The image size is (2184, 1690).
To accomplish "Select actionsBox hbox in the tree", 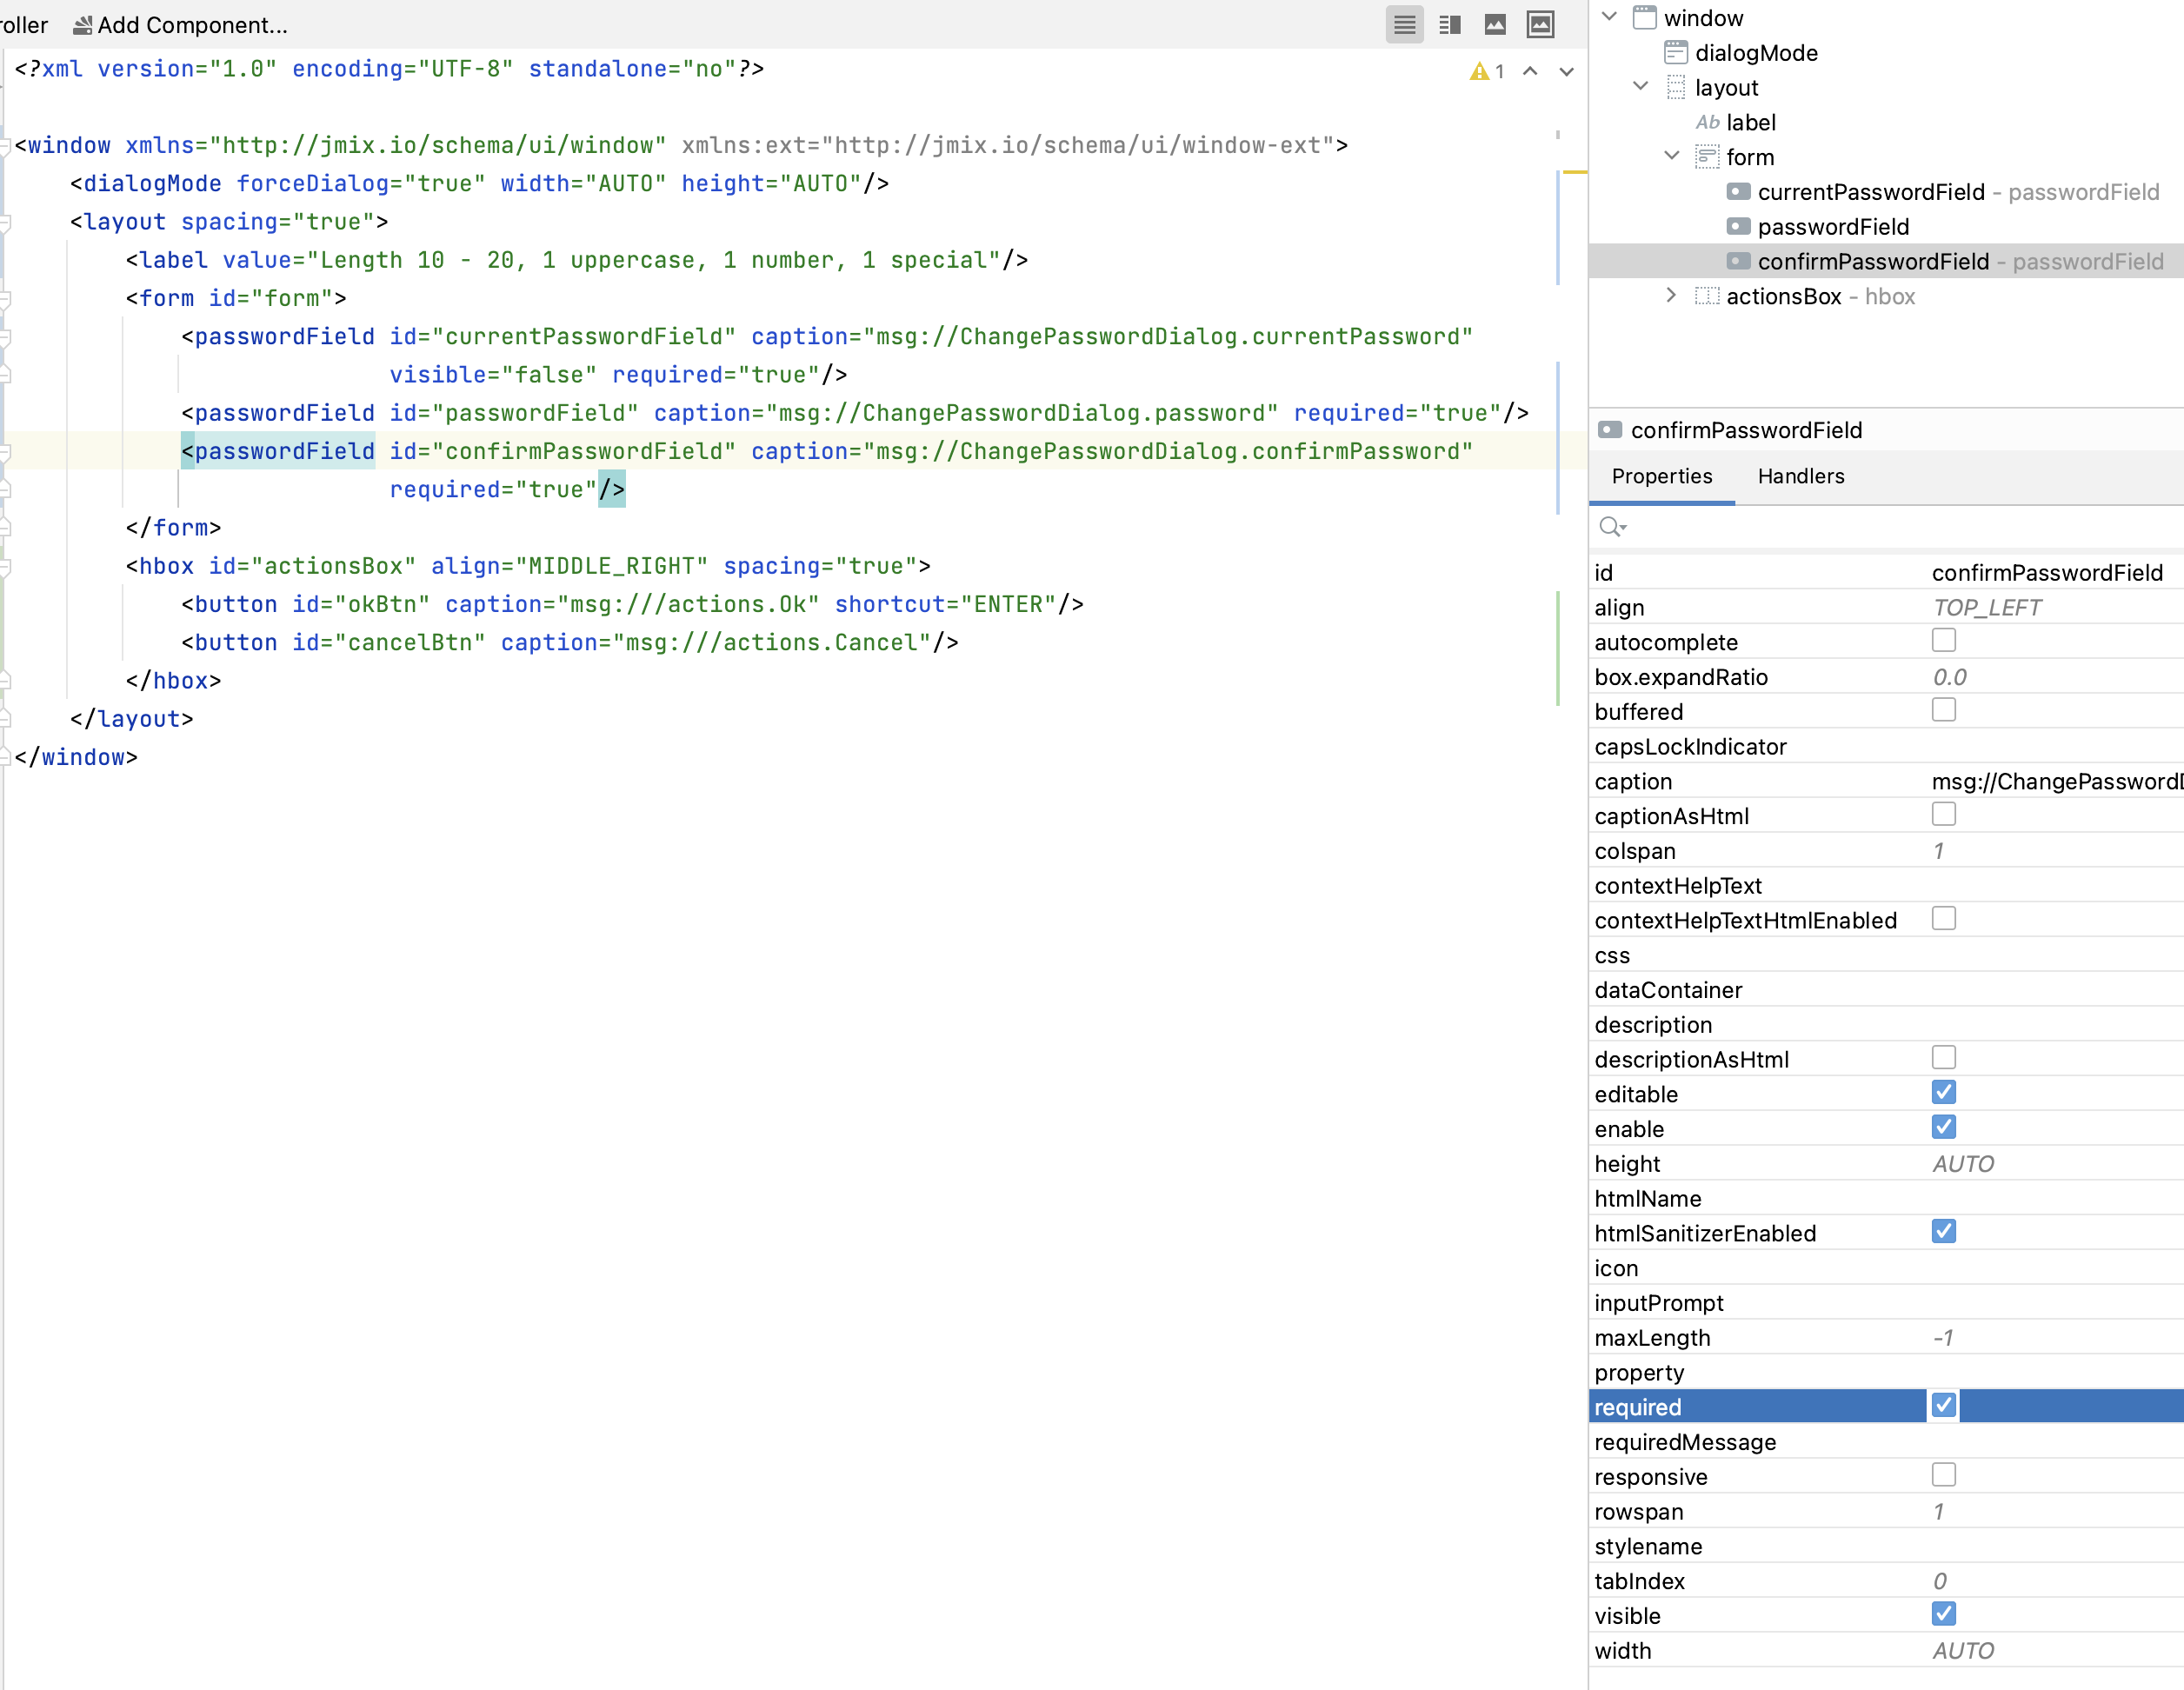I will pos(1820,296).
